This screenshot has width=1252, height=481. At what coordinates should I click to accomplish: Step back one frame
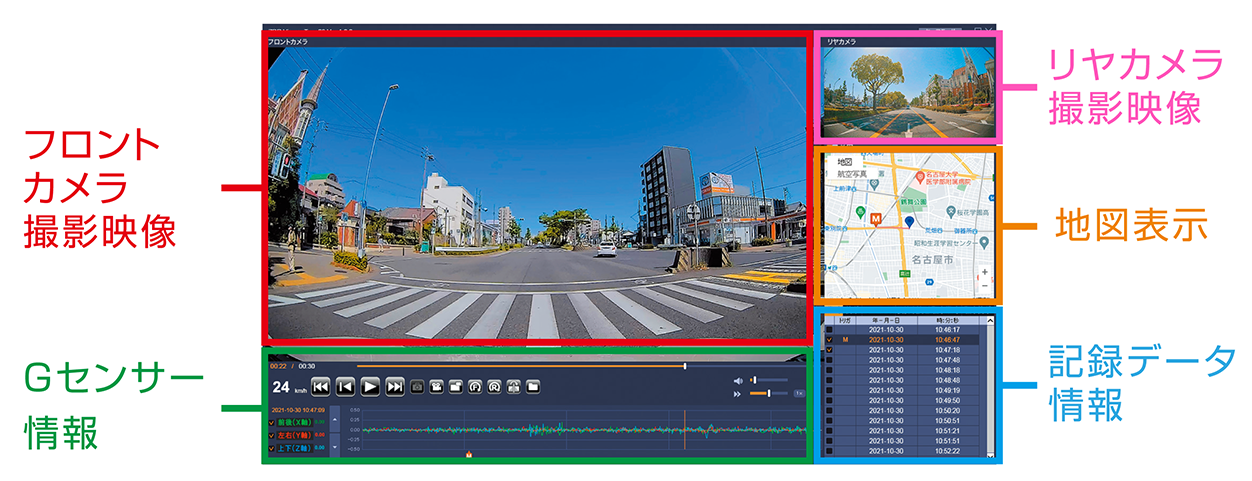pos(345,386)
